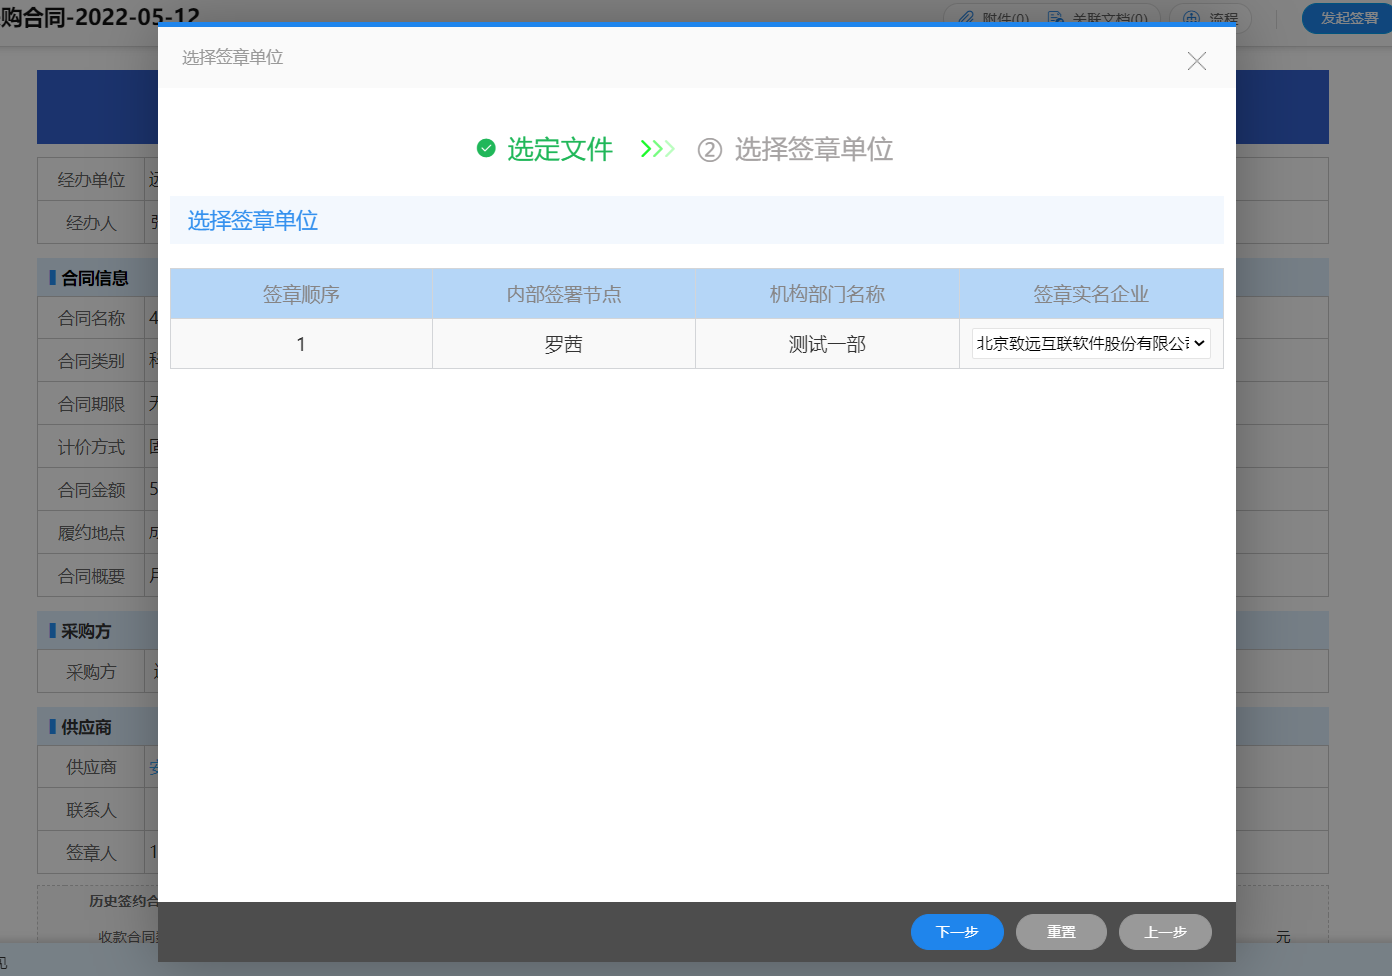Click the green checkmark step icon
Screen dimensions: 1392x976
point(486,148)
